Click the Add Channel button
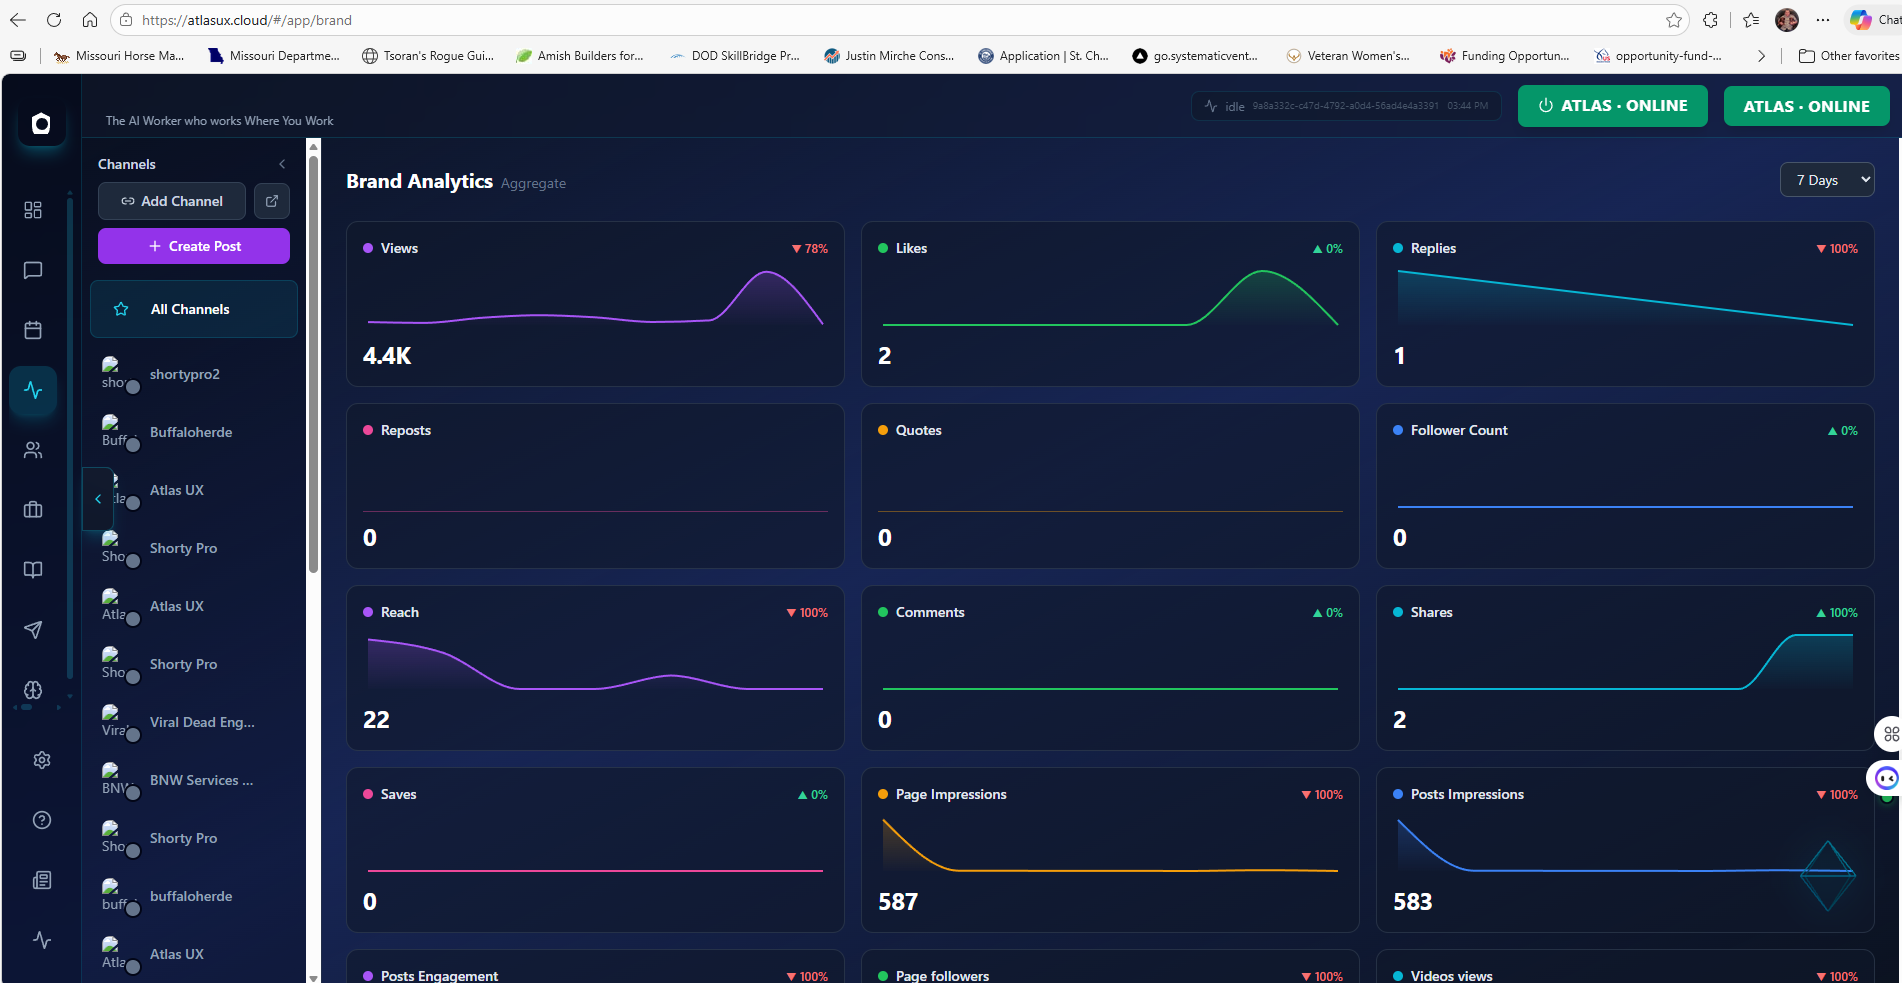Image resolution: width=1902 pixels, height=983 pixels. (171, 201)
